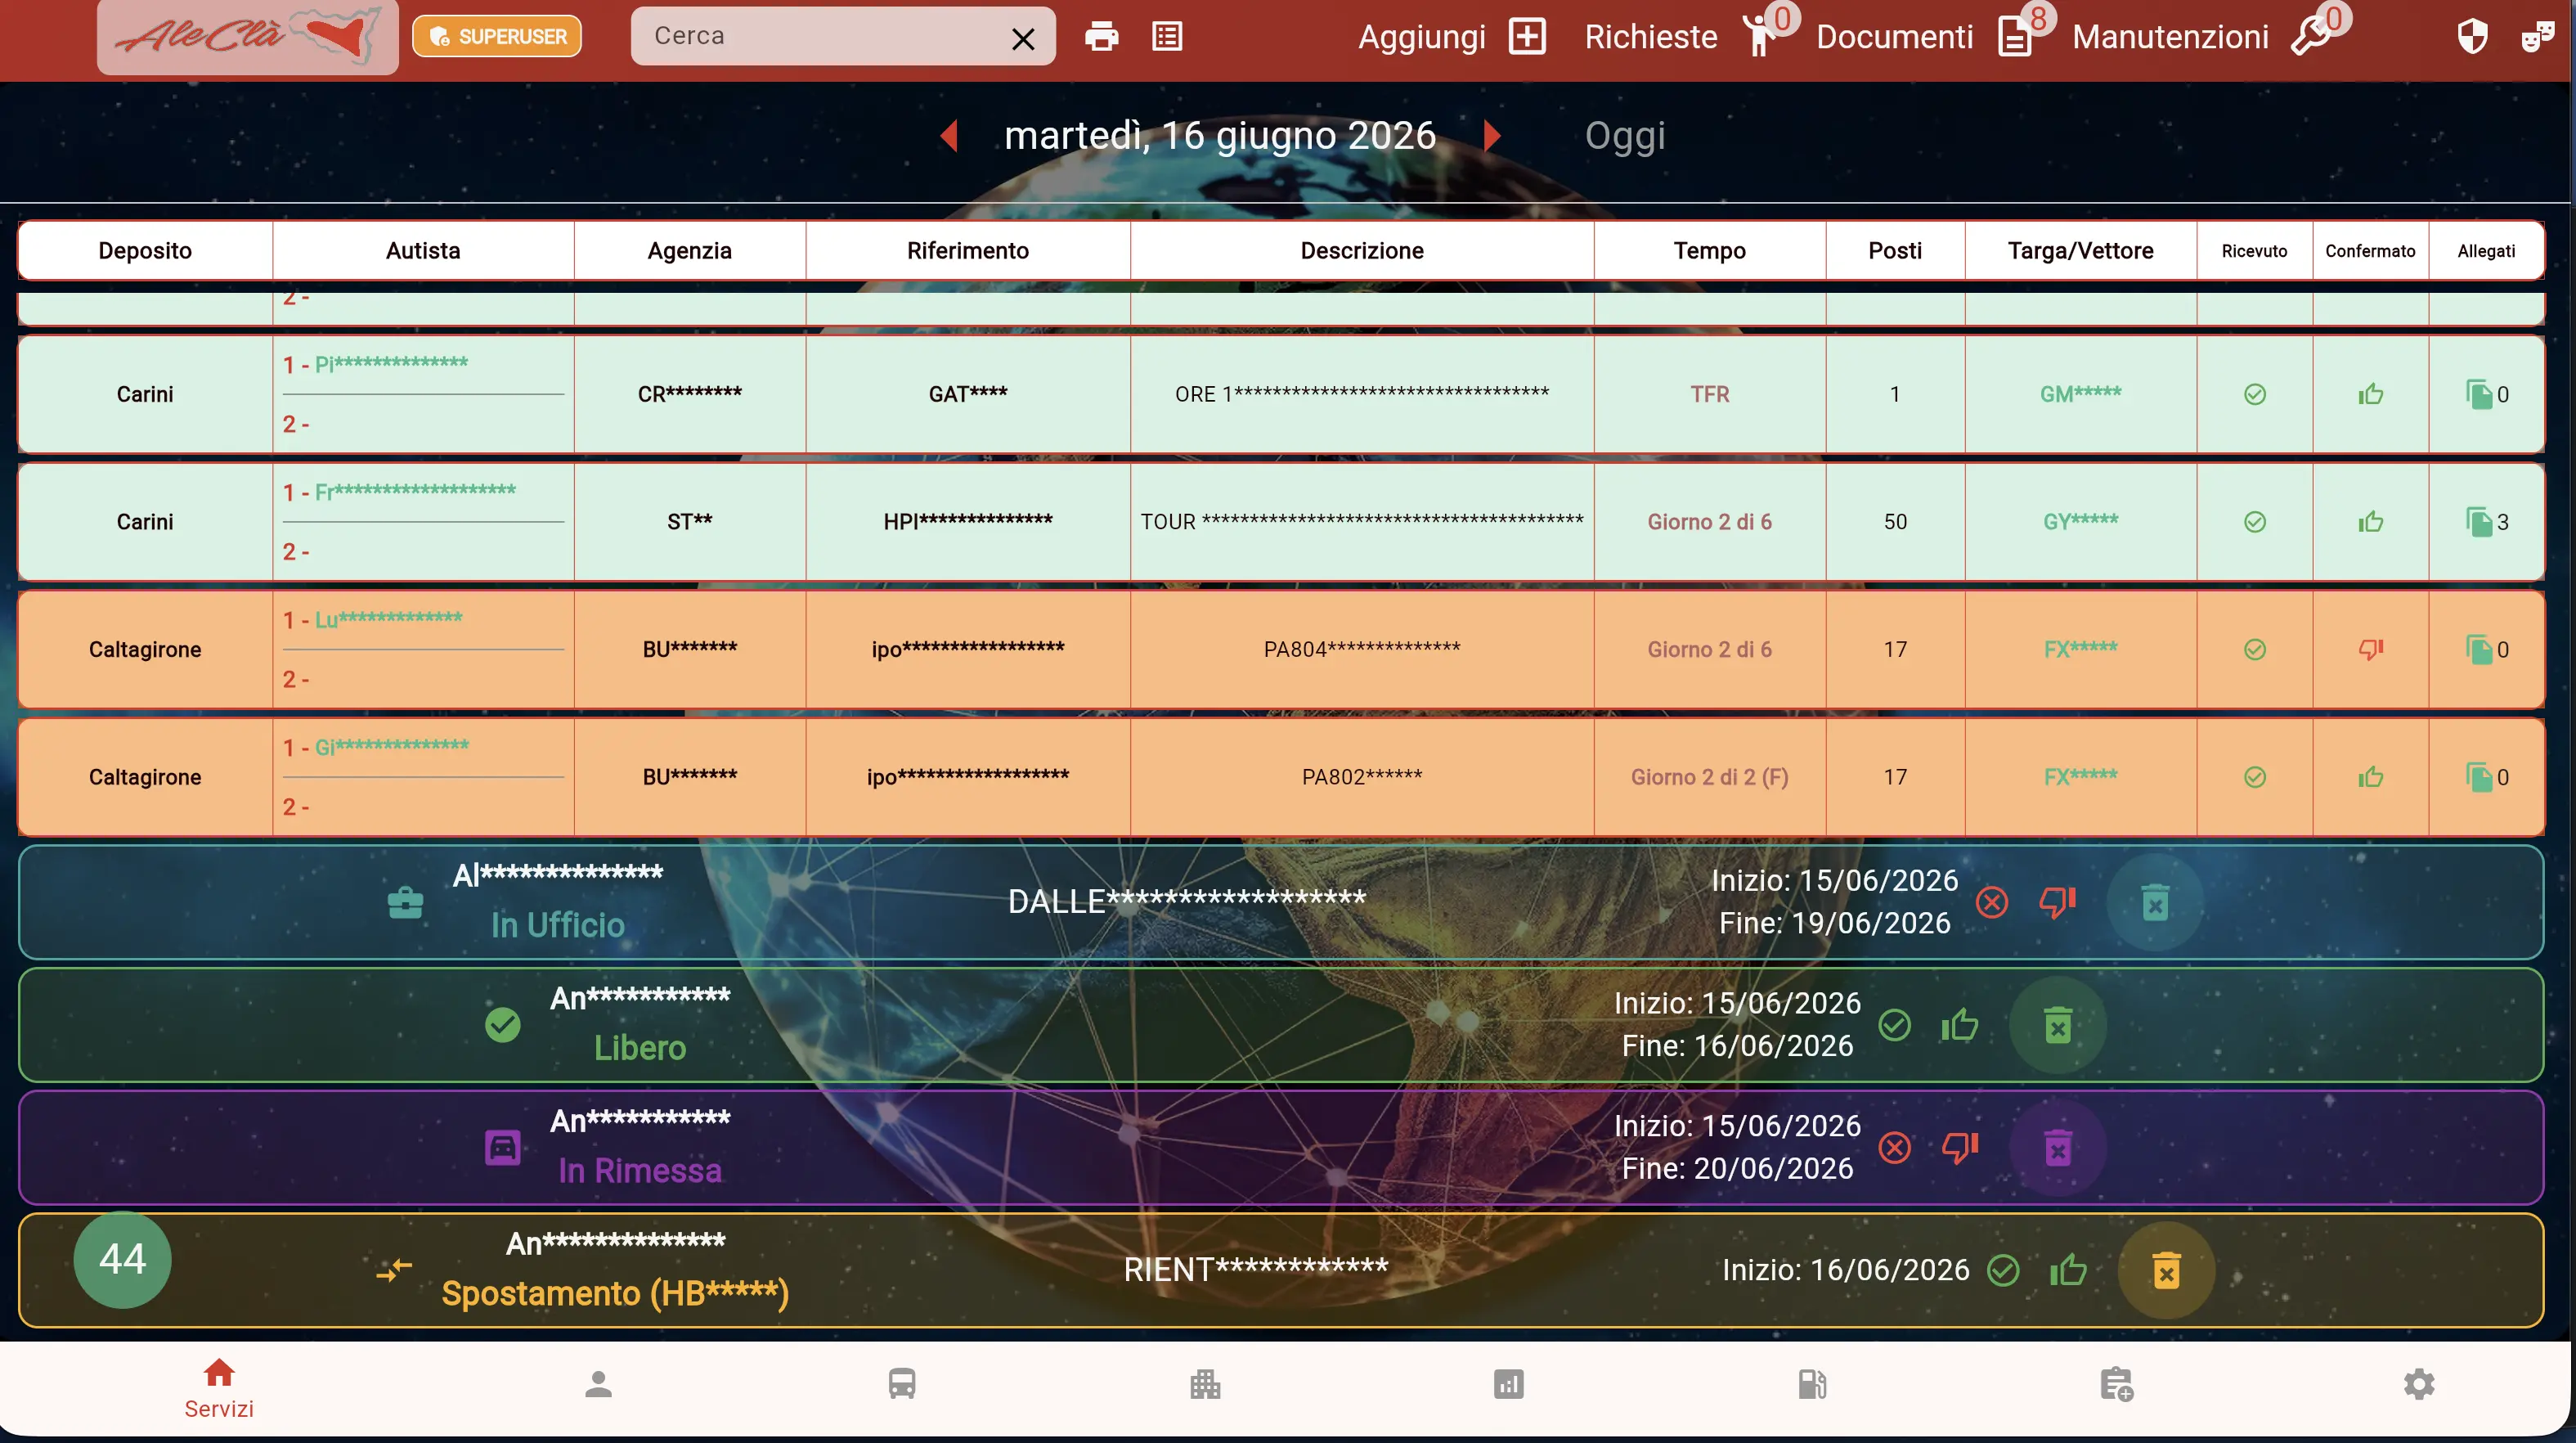Image resolution: width=2576 pixels, height=1443 pixels.
Task: Delete the In Rimessa entry
Action: (x=2057, y=1148)
